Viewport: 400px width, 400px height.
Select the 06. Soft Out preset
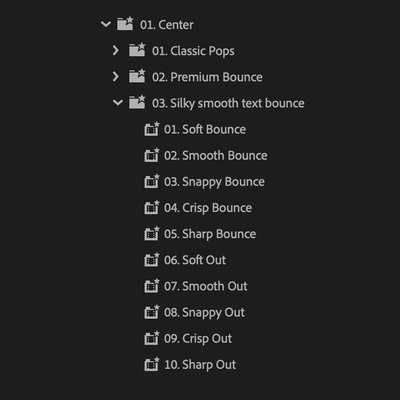coord(195,260)
